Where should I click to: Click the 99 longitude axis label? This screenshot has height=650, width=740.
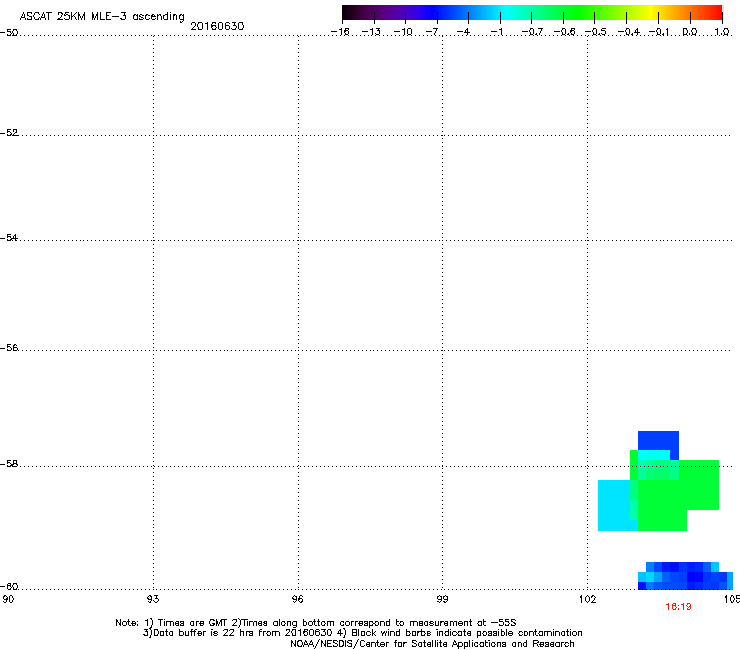pos(442,599)
